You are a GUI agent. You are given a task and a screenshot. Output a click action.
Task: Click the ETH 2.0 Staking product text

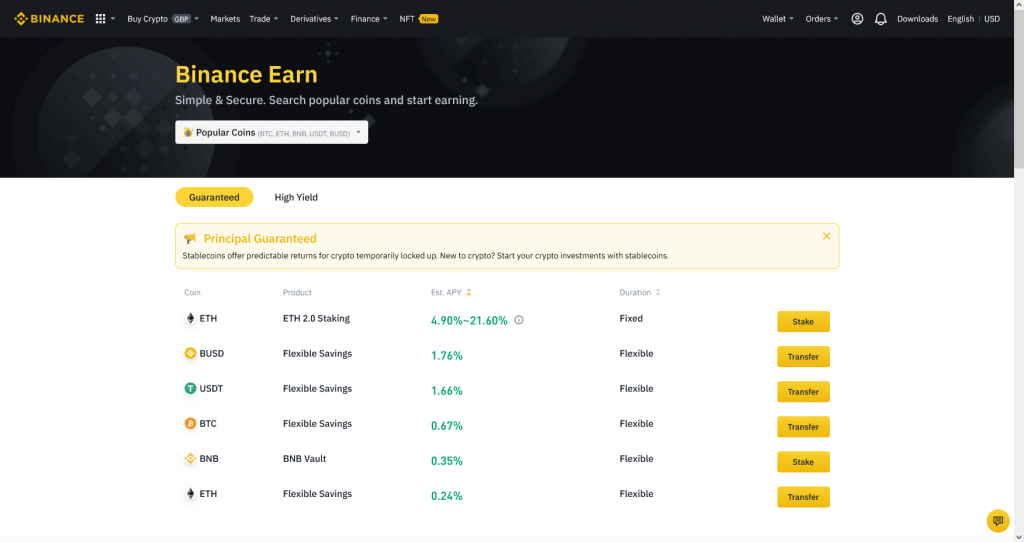pyautogui.click(x=316, y=319)
